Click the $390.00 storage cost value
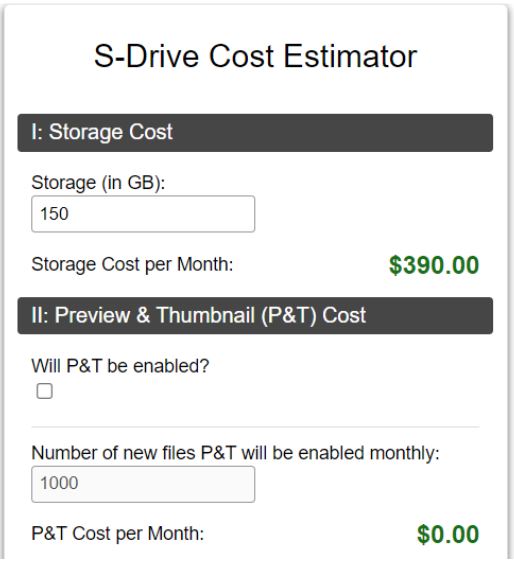514x562 pixels. [x=434, y=265]
